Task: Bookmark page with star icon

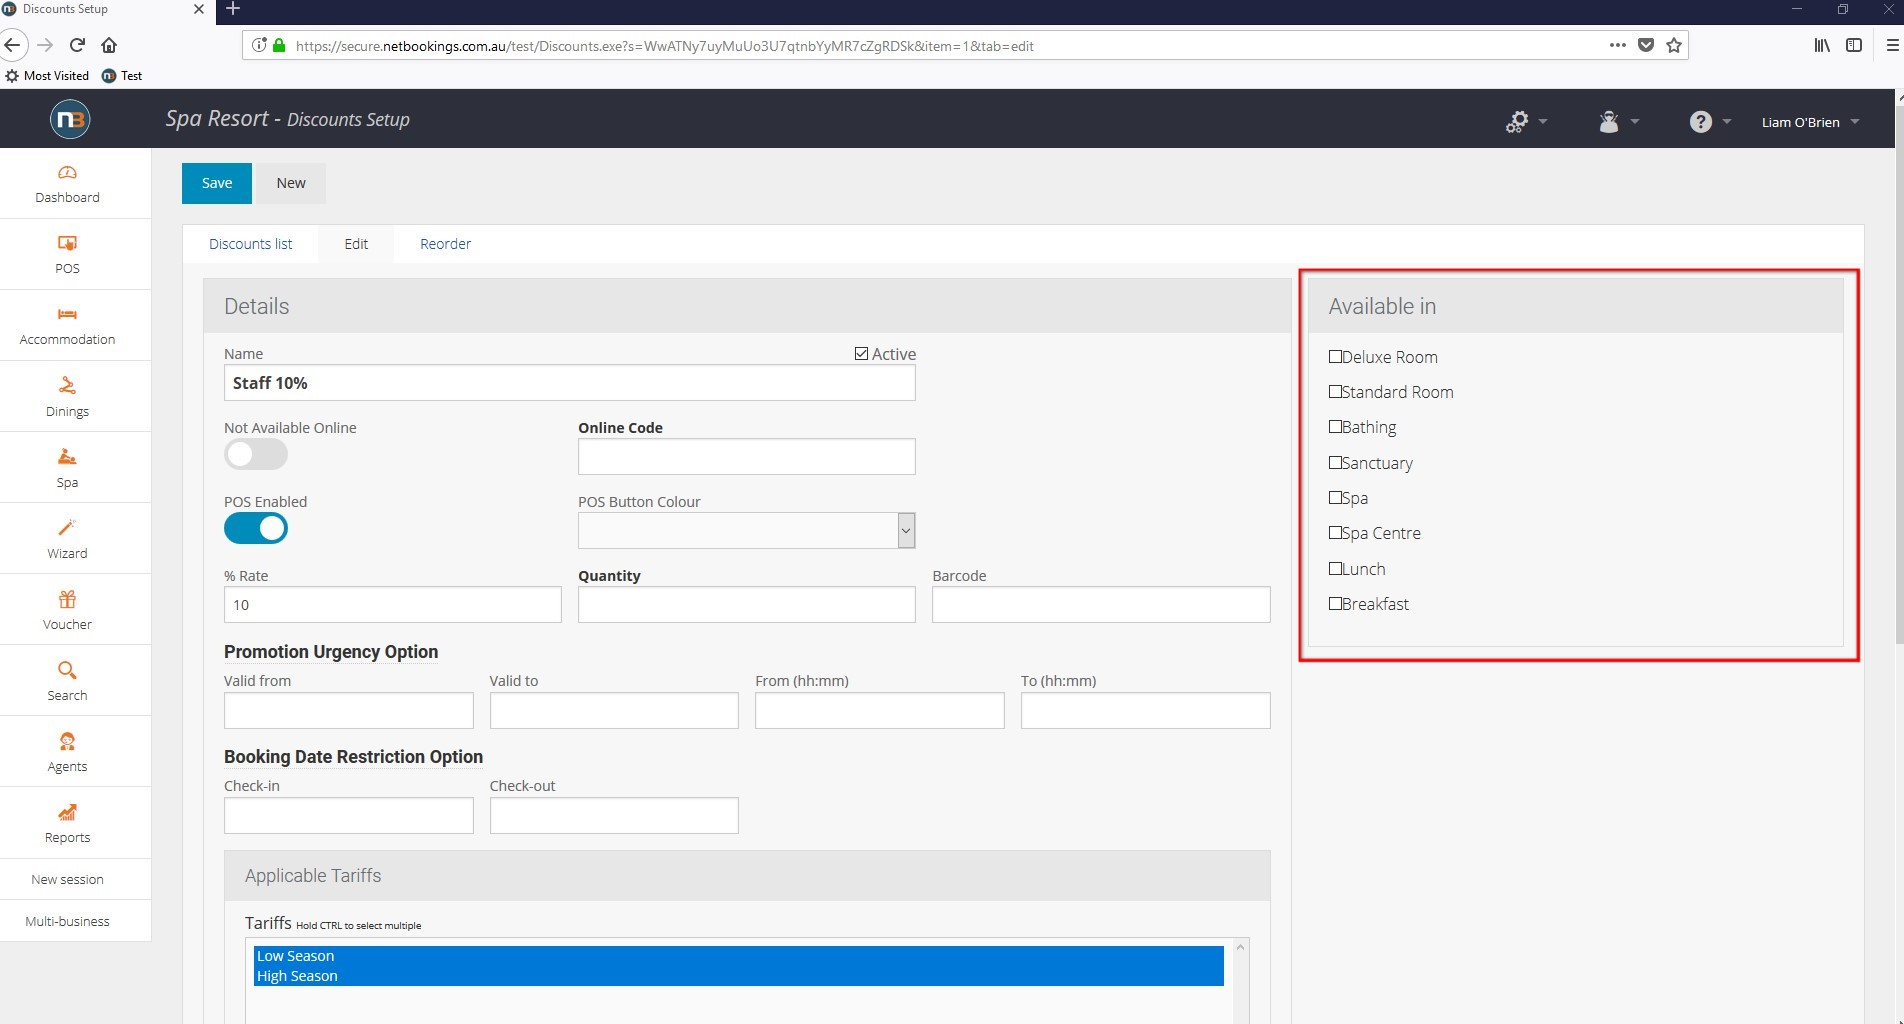Action: coord(1674,45)
